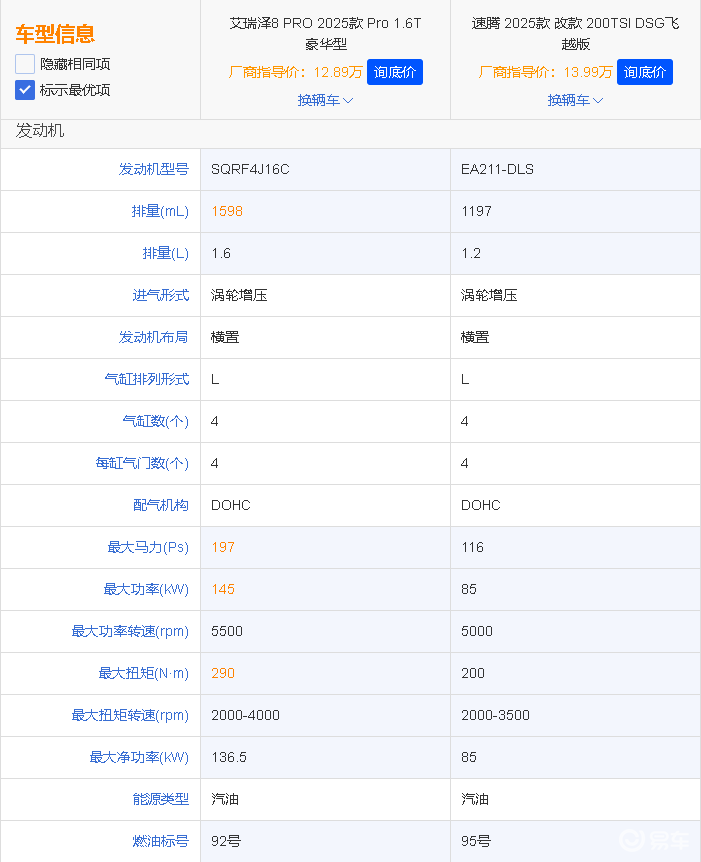Click the 最大功率(kW) parameter link

(146, 589)
